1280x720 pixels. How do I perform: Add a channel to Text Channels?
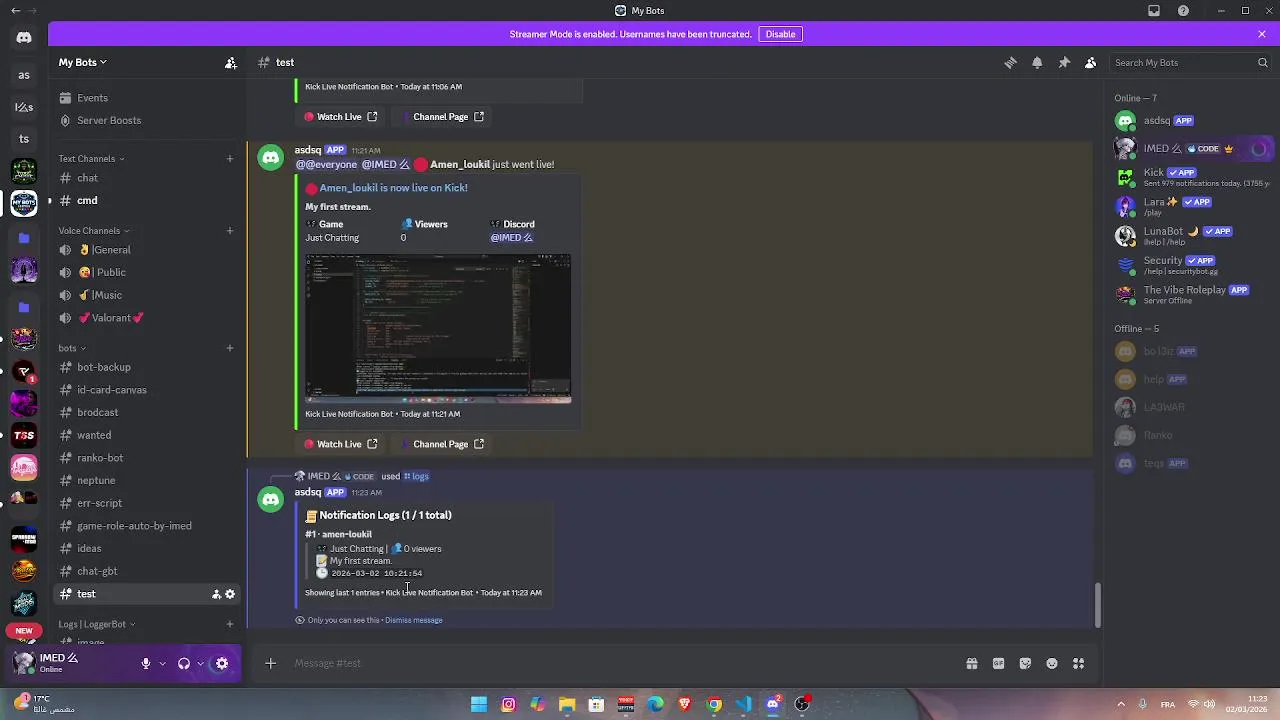[x=230, y=158]
